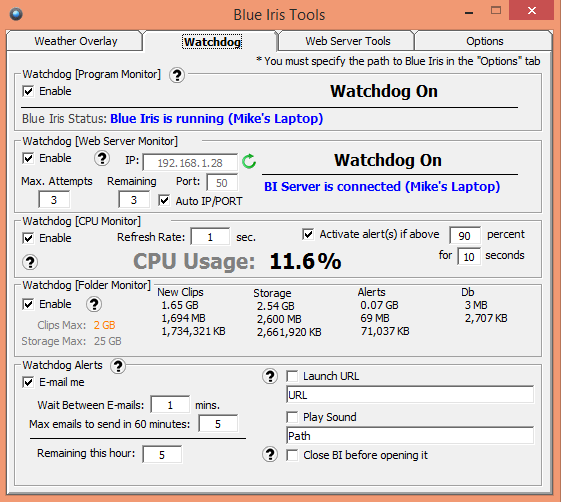Enable Play Sound checkbox
Screen dimensions: 561x502
coord(292,417)
